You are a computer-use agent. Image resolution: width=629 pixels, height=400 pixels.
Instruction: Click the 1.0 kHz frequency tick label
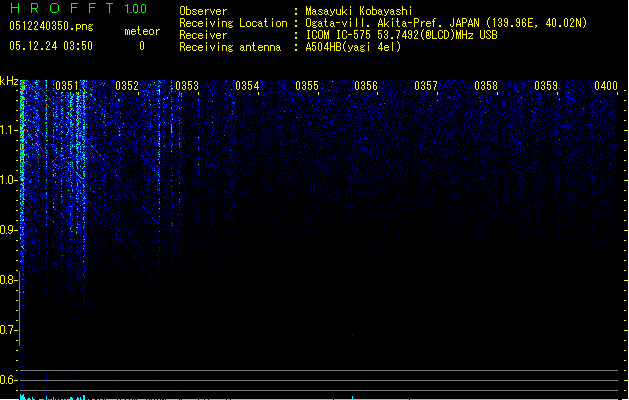click(x=8, y=180)
